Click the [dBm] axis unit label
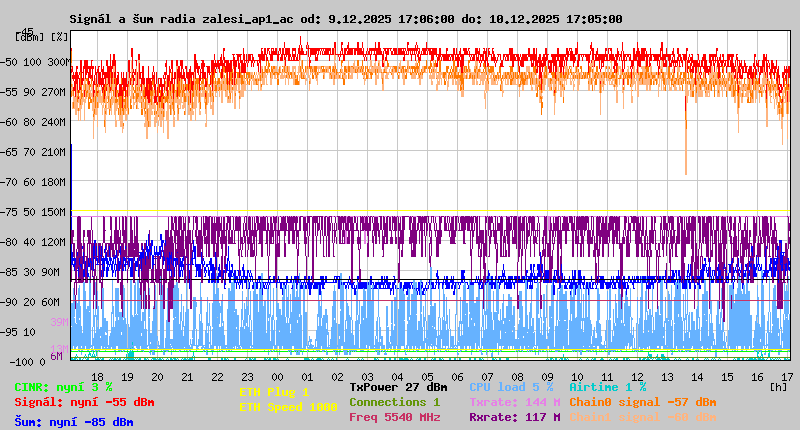The height and width of the screenshot is (430, 800). click(30, 37)
